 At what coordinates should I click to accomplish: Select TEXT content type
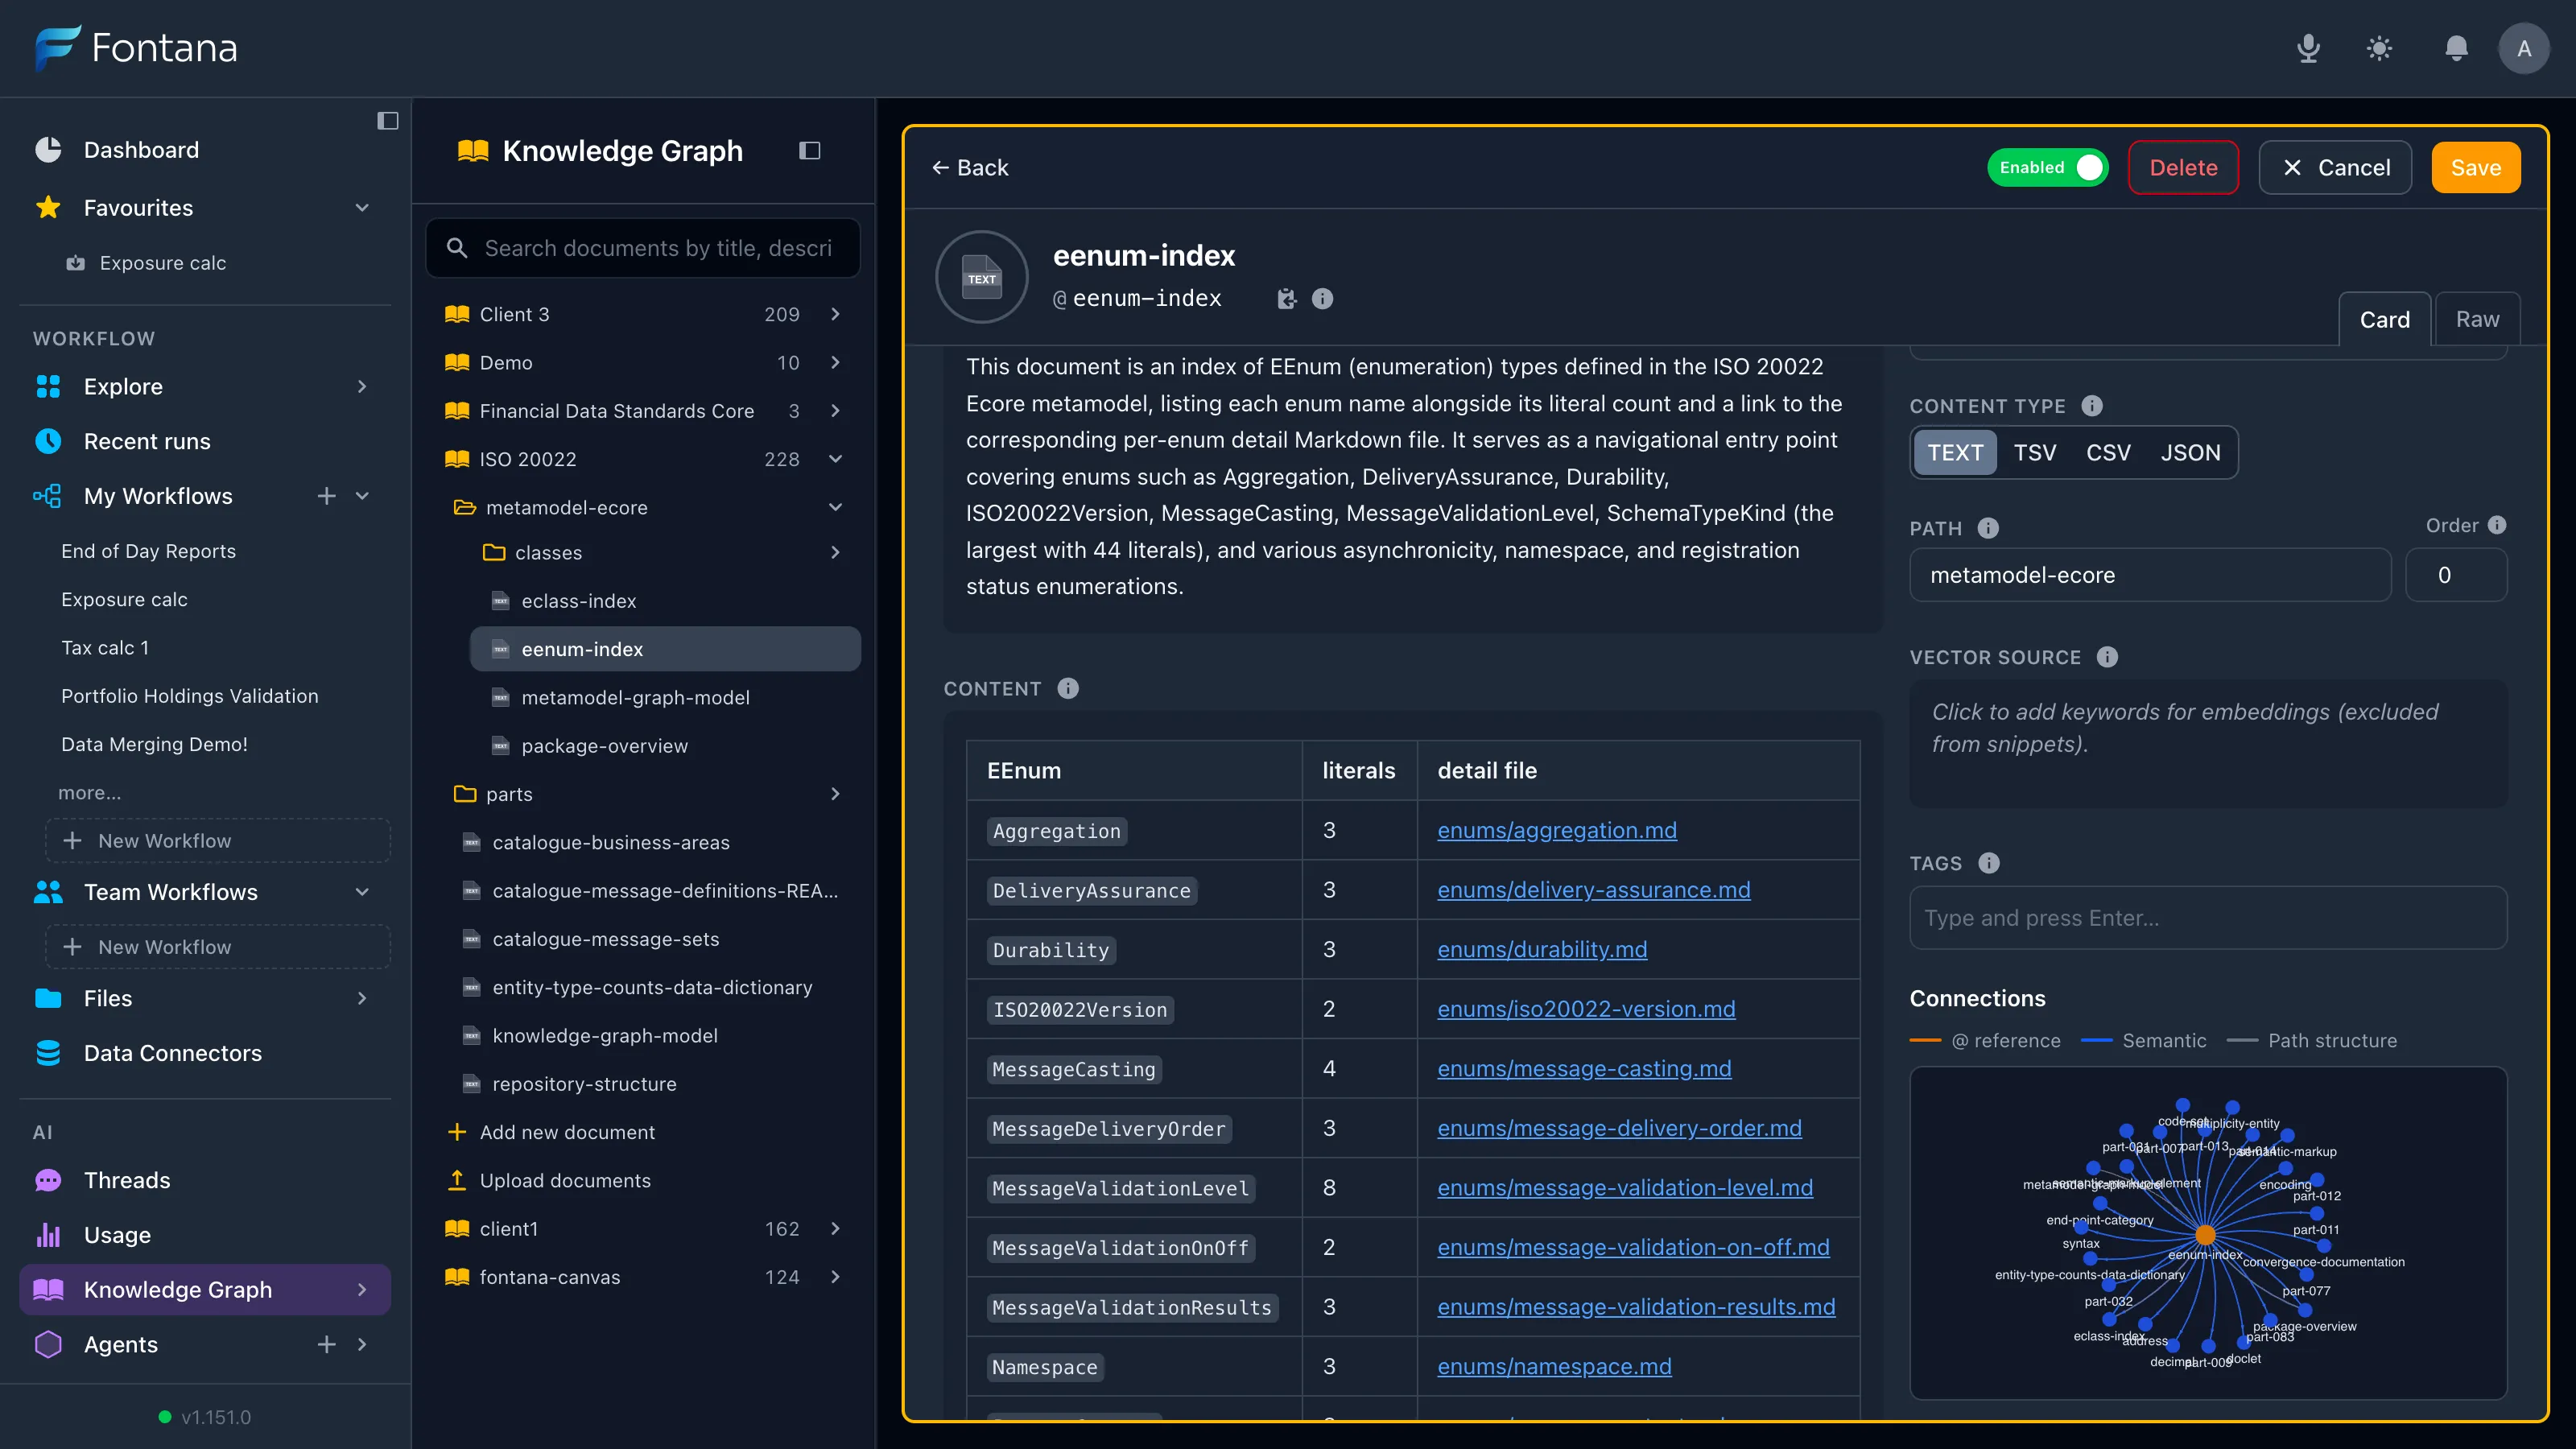(x=1955, y=453)
